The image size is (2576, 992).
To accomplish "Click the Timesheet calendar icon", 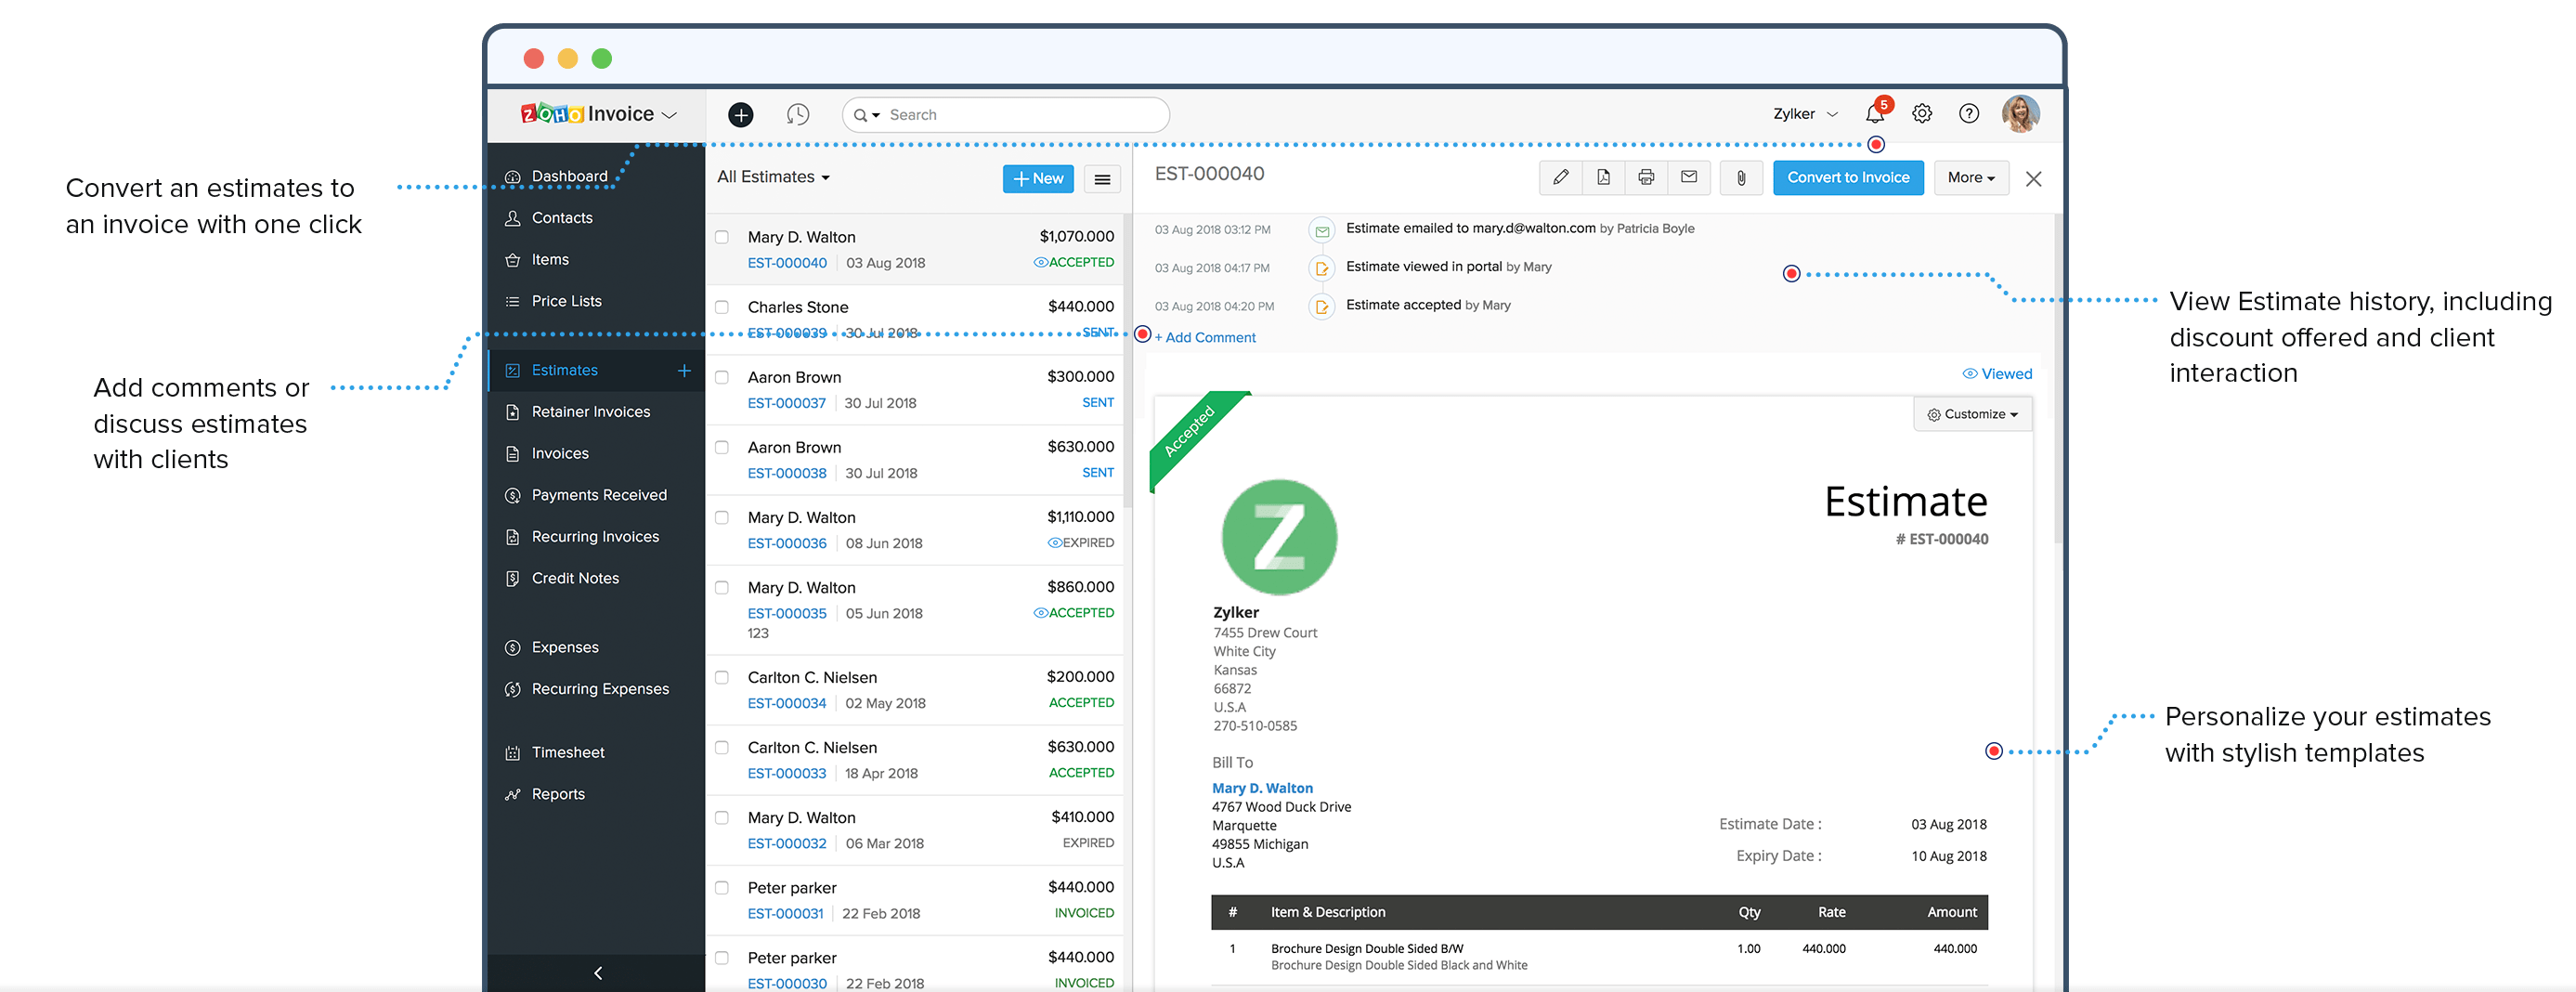I will [x=513, y=753].
